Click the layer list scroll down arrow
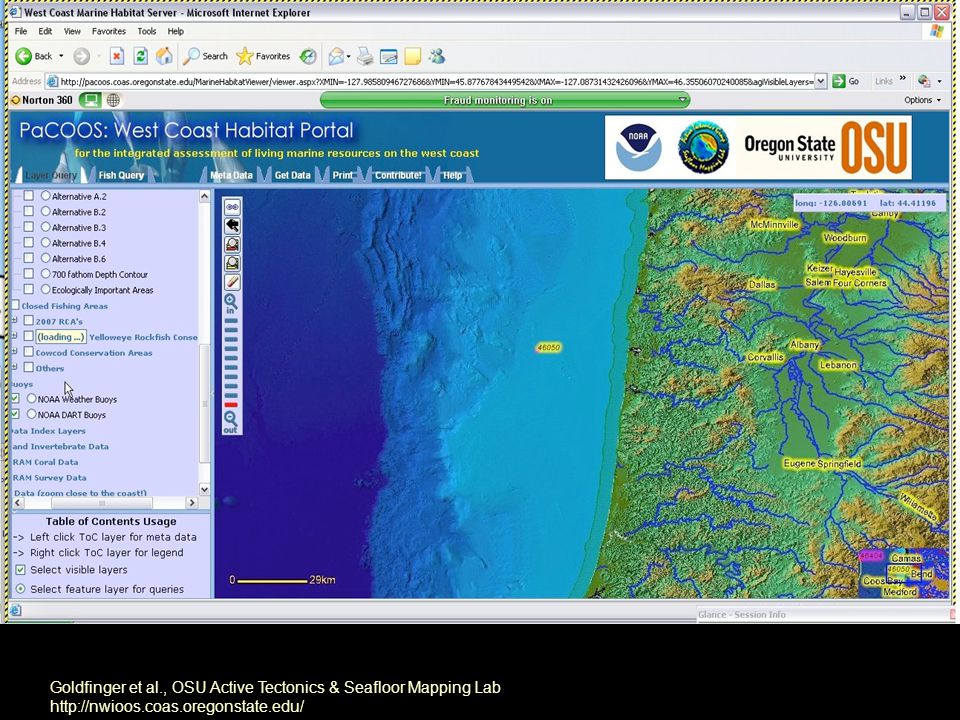This screenshot has height=720, width=960. pos(204,489)
